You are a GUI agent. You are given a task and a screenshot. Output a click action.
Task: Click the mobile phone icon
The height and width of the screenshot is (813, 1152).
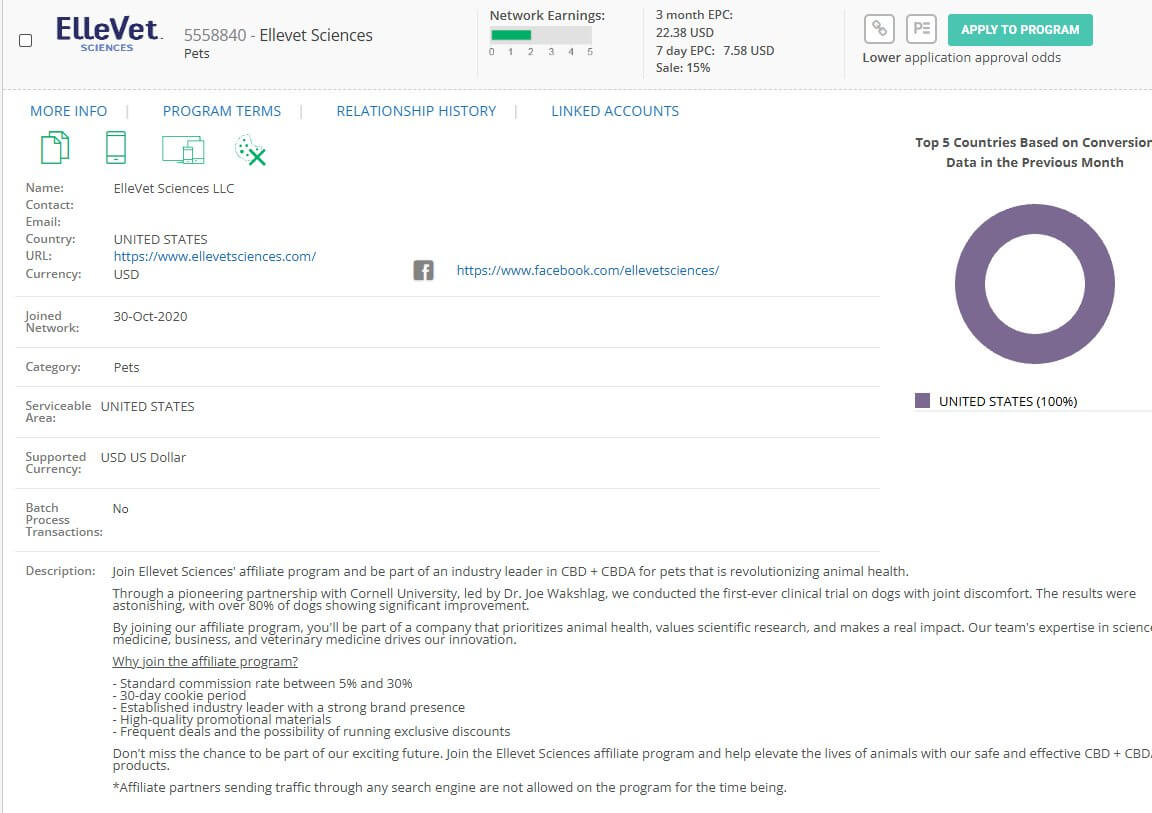pos(116,148)
